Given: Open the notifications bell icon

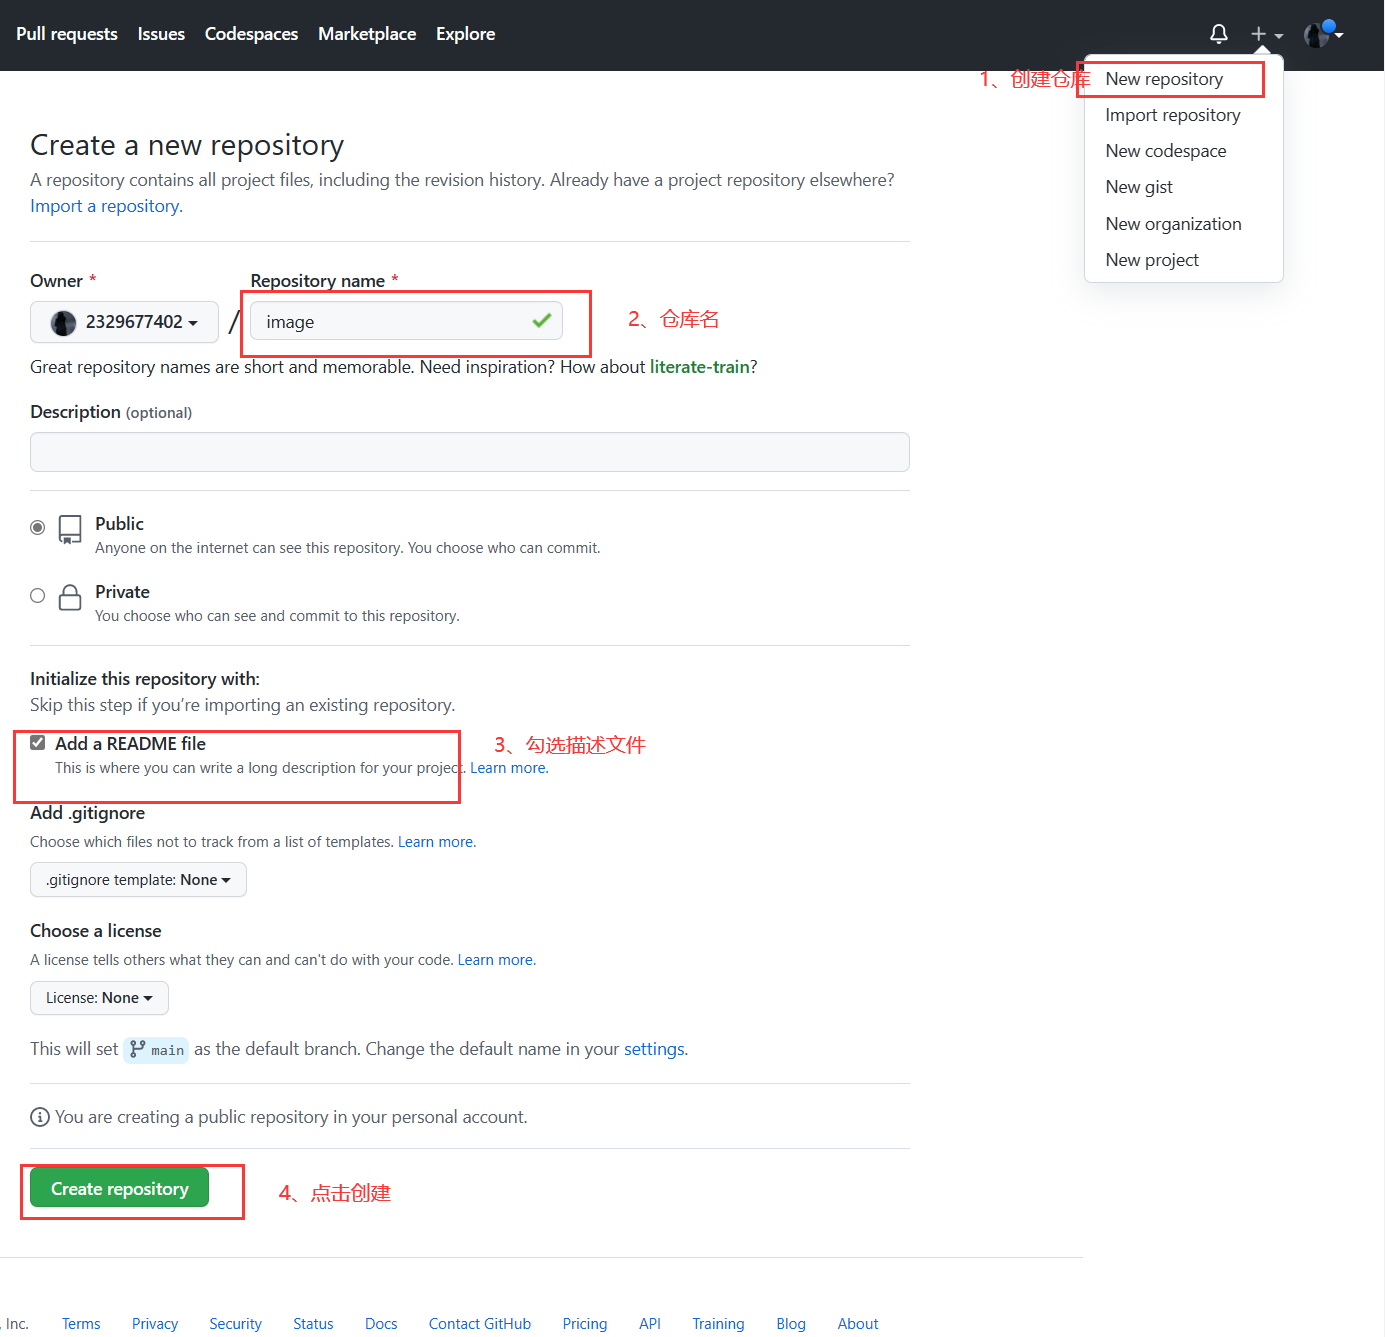Looking at the screenshot, I should (1218, 34).
